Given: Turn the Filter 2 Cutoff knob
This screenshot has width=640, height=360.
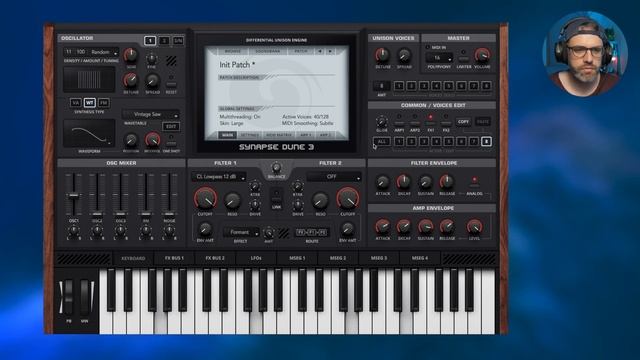Looking at the screenshot, I should (x=348, y=199).
